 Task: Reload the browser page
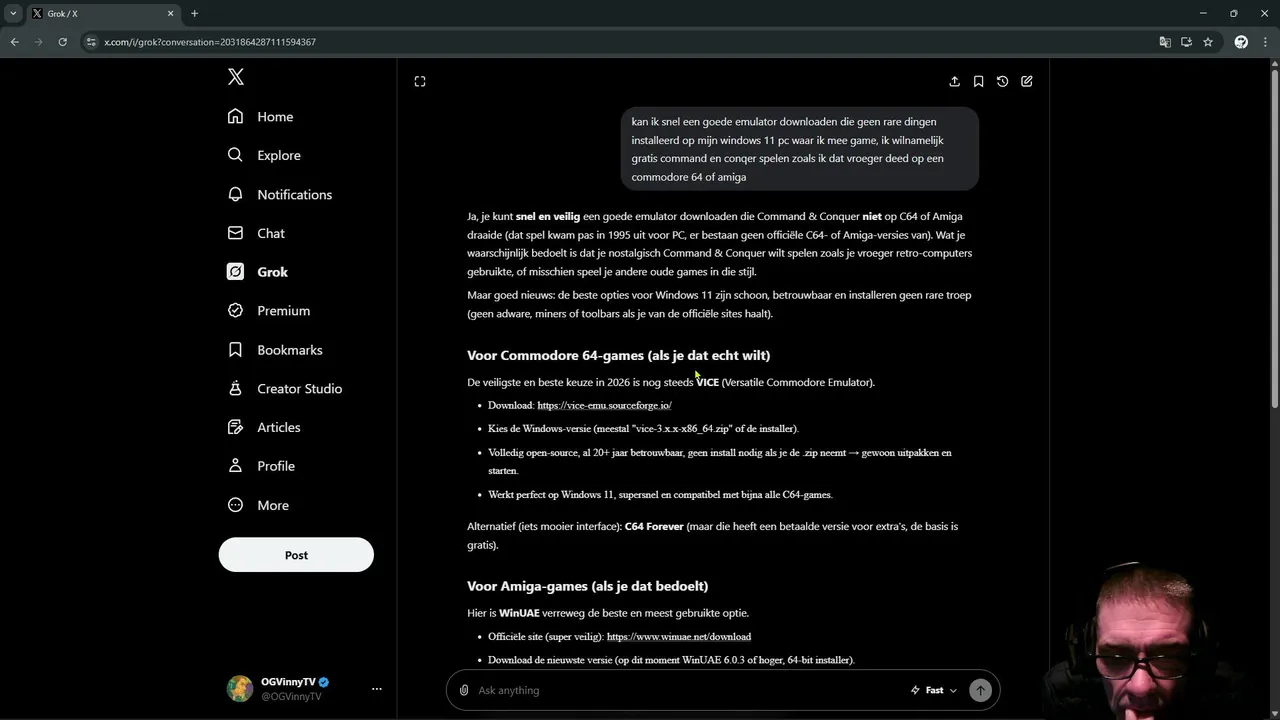coord(62,42)
